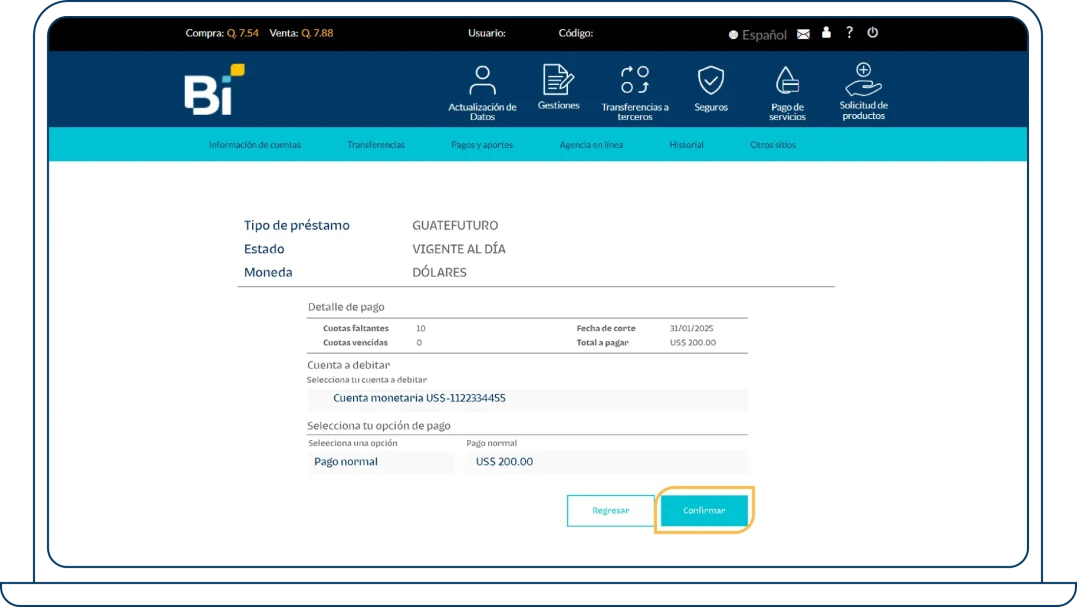Open the Gestiones document icon

[x=558, y=80]
